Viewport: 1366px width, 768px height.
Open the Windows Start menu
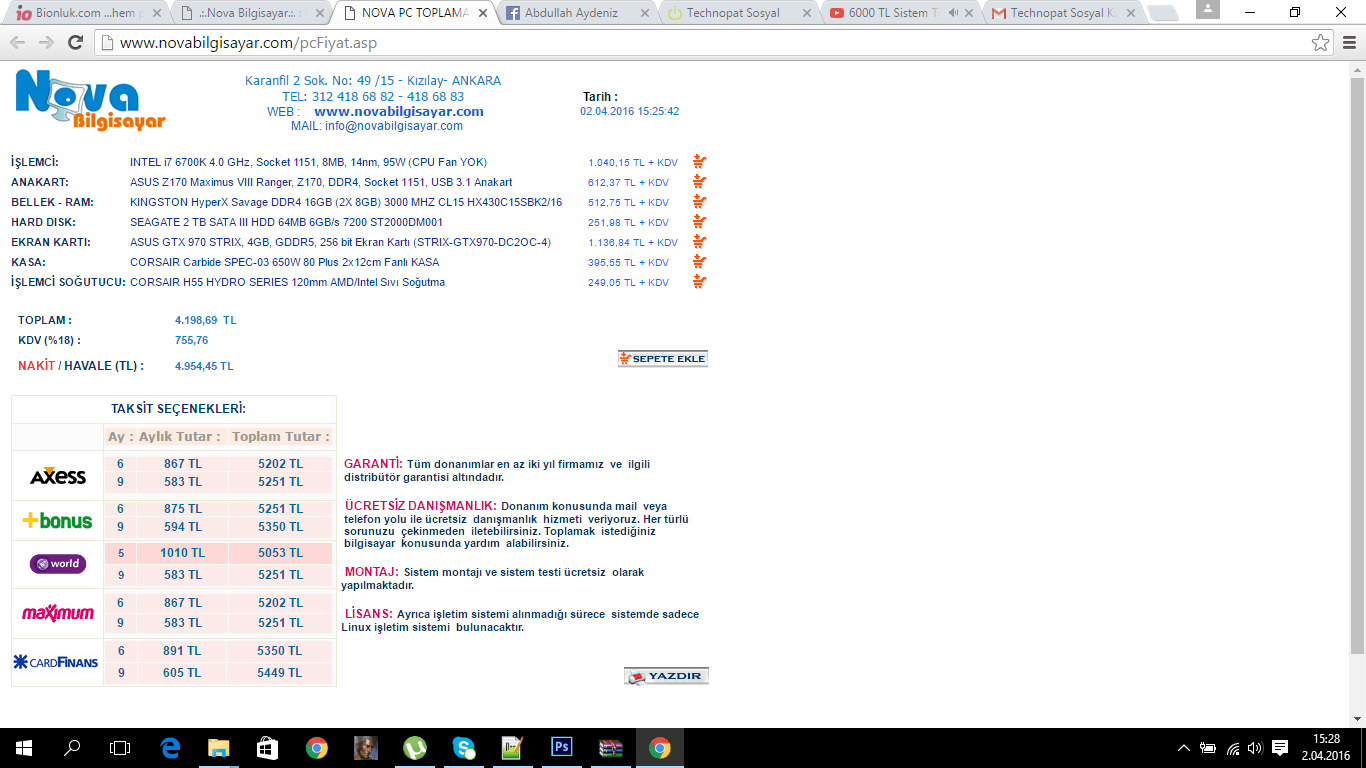pos(23,747)
